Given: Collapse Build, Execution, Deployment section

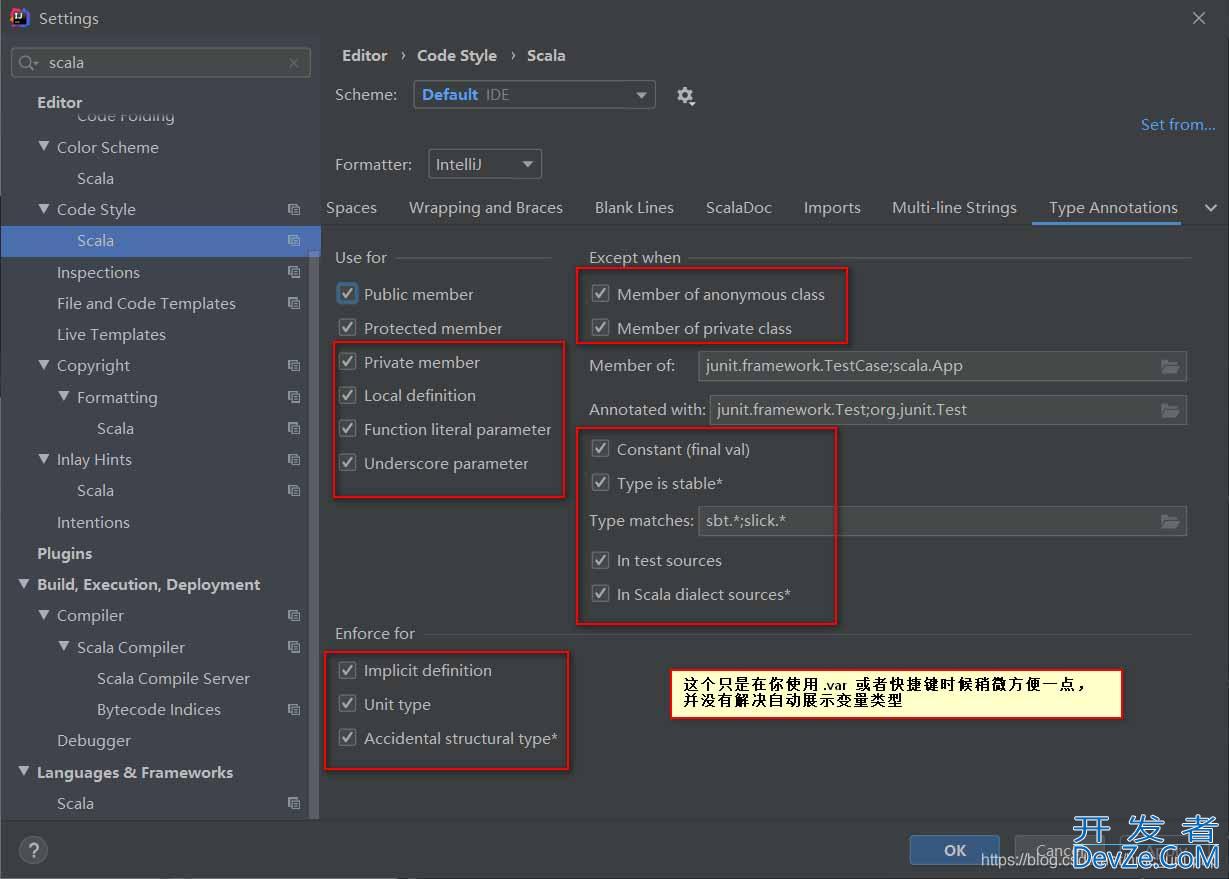Looking at the screenshot, I should [24, 584].
